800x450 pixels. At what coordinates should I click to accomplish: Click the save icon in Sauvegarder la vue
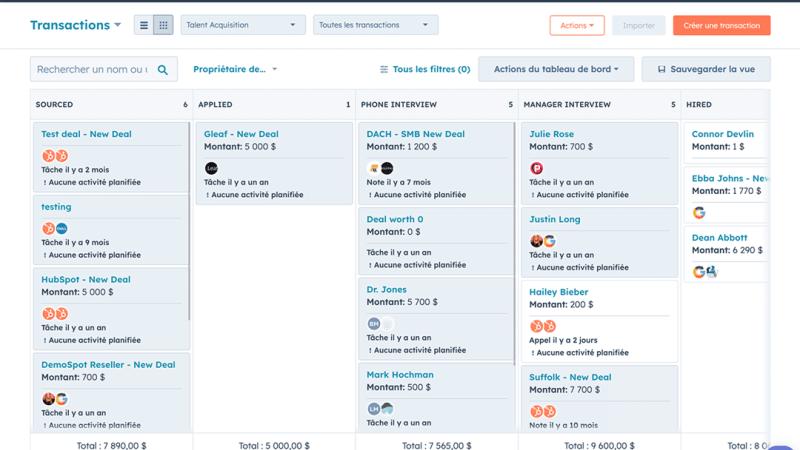662,69
